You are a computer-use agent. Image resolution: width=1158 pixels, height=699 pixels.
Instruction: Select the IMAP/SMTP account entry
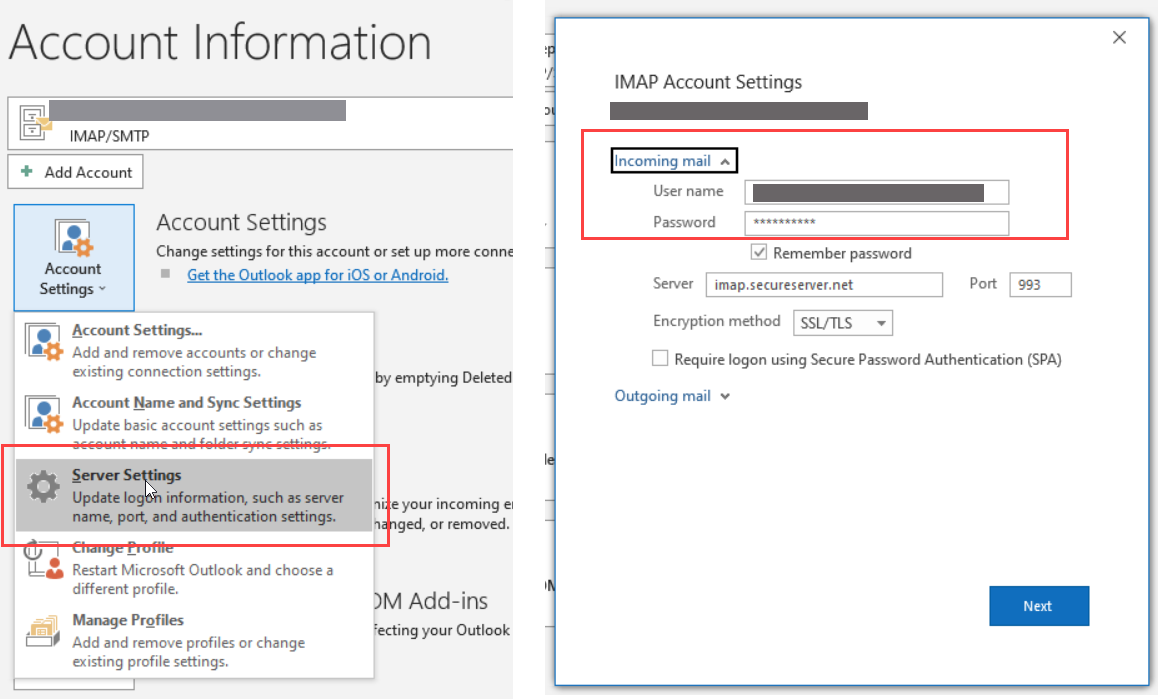point(260,123)
